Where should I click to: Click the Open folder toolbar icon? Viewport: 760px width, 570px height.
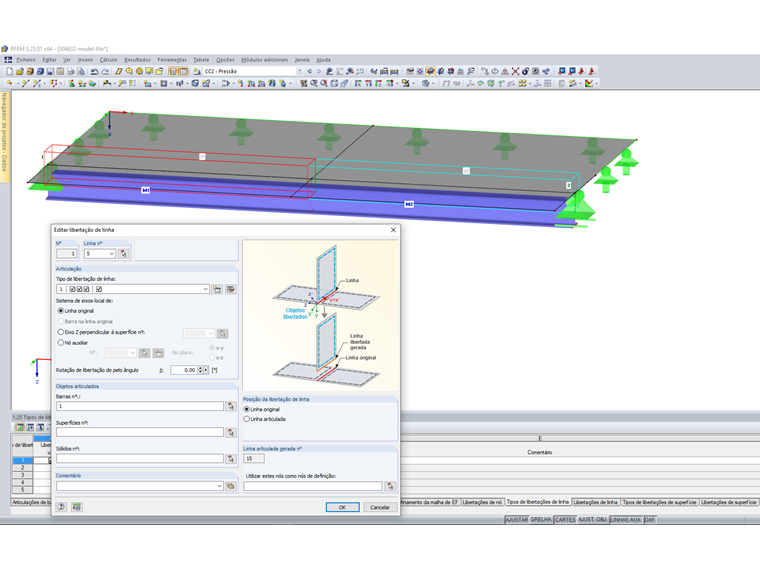tap(19, 71)
